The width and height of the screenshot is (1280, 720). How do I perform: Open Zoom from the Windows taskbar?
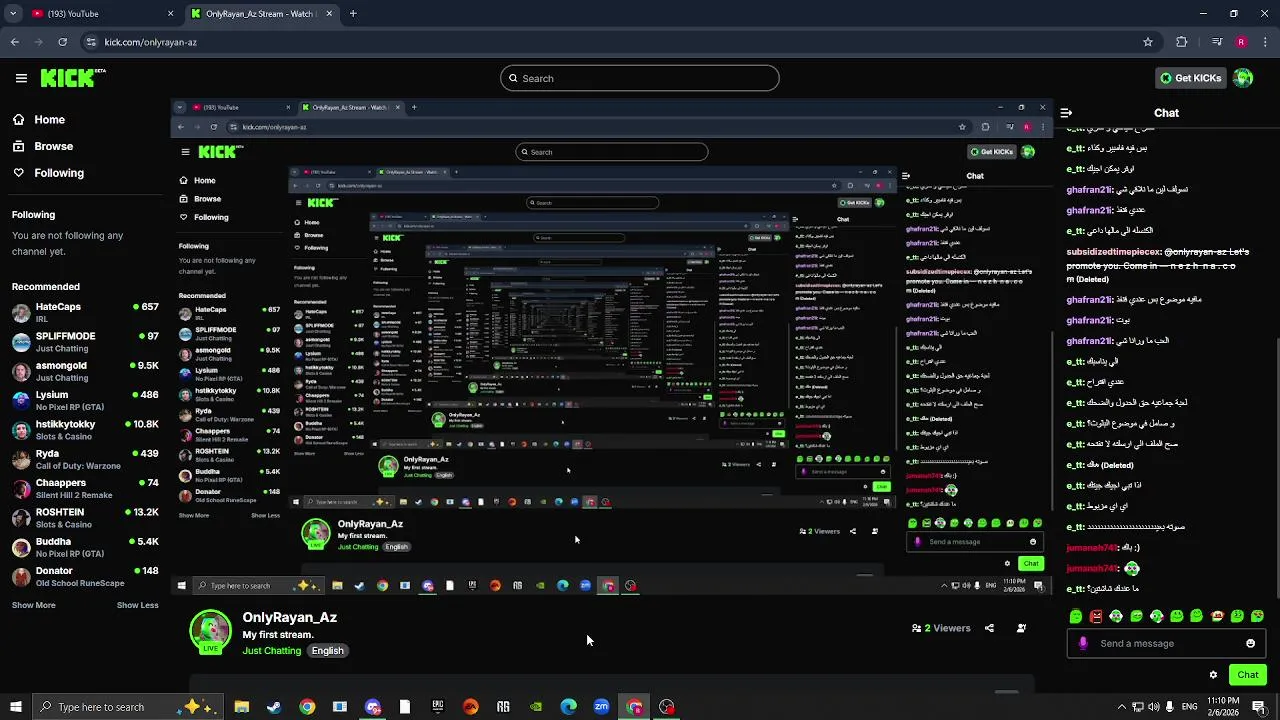coord(601,707)
